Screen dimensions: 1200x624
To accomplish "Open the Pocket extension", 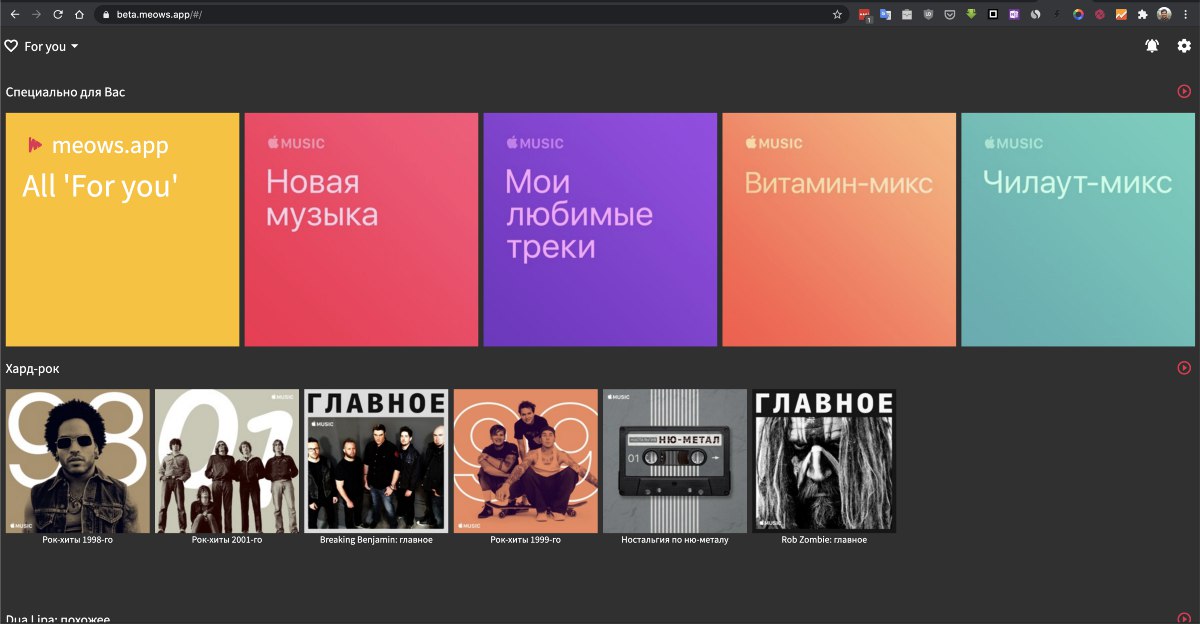I will [x=949, y=15].
